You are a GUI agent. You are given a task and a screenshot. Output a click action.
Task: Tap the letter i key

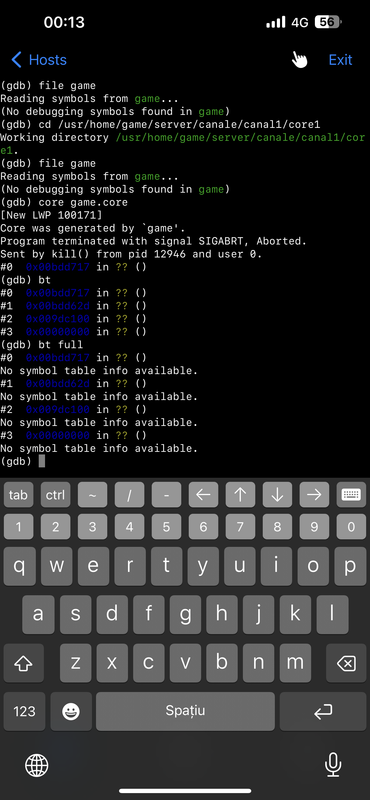[x=277, y=566]
